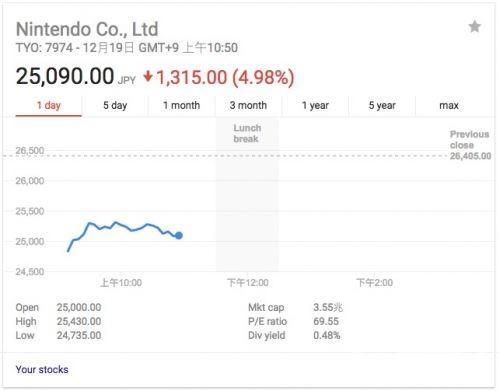Click the 25,090.00 current price text
Viewport: 500px width, 391px height.
point(65,76)
